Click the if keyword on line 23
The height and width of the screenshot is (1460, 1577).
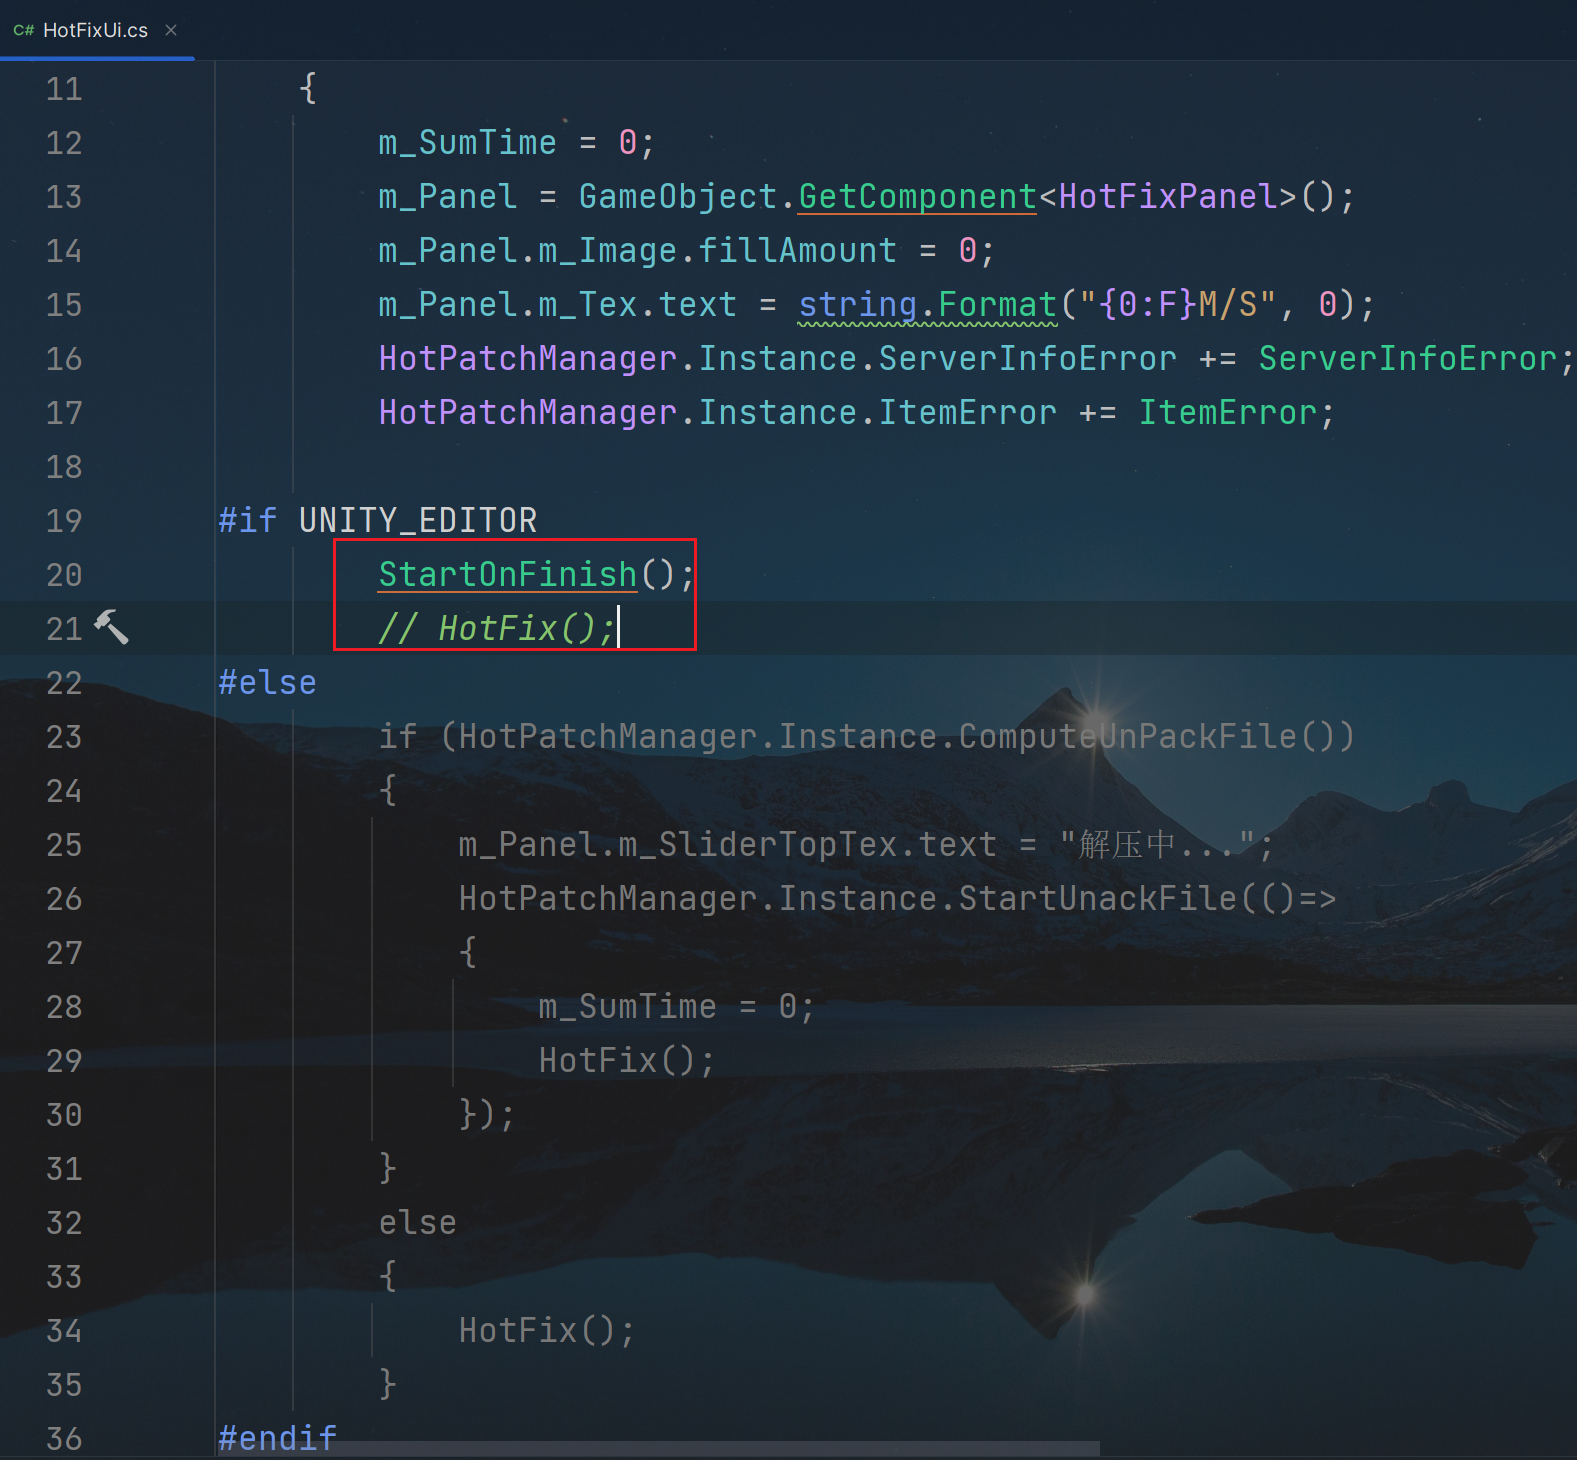pyautogui.click(x=397, y=737)
